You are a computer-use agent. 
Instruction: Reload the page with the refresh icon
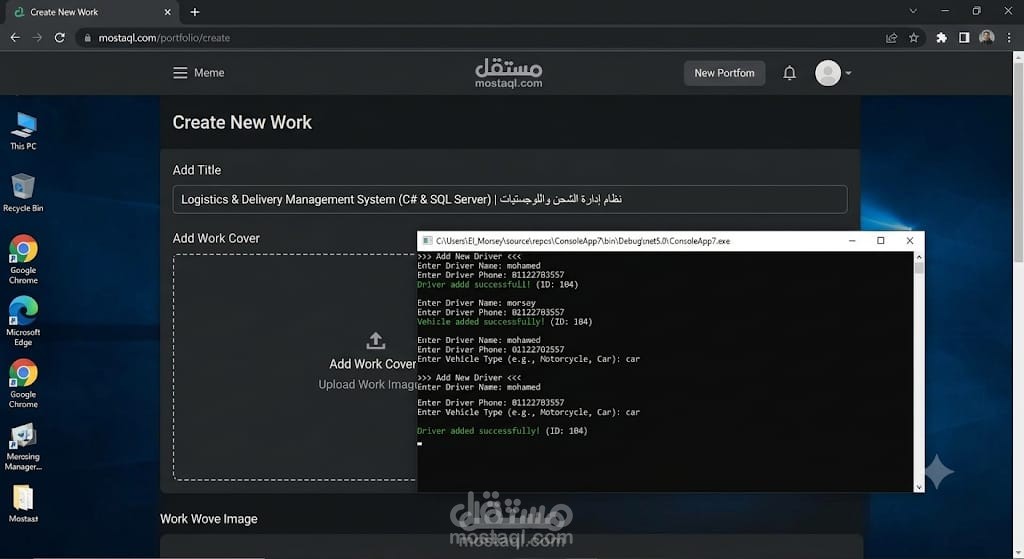(x=59, y=38)
